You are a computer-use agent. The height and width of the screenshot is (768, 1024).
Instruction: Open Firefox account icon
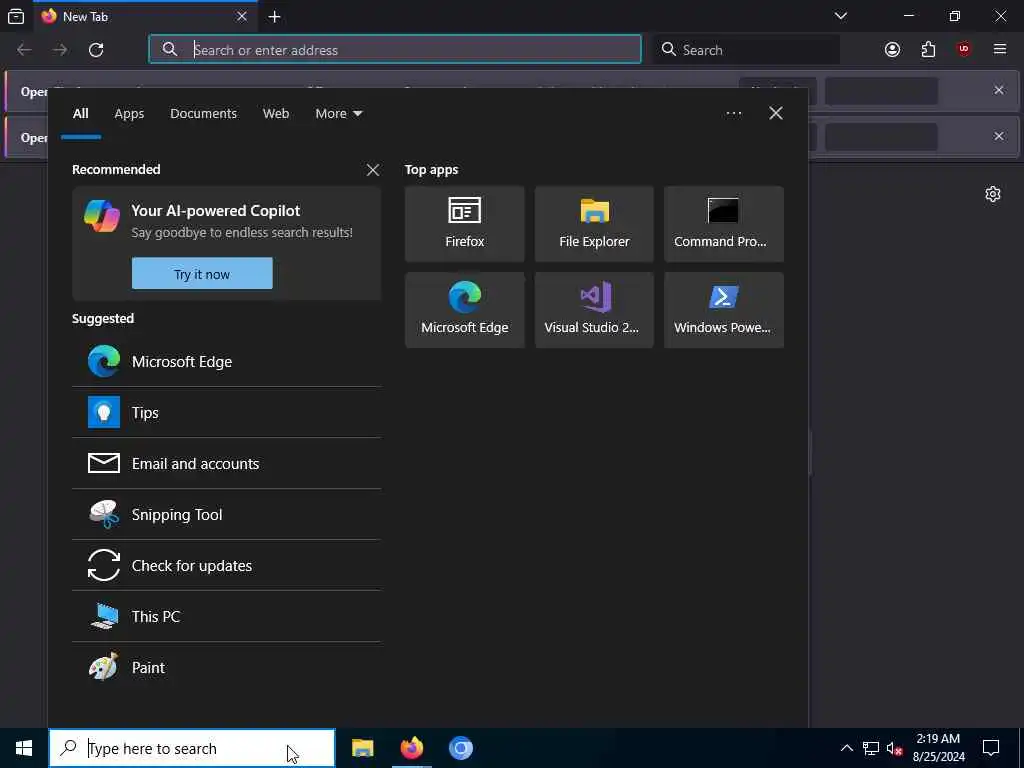pyautogui.click(x=892, y=50)
